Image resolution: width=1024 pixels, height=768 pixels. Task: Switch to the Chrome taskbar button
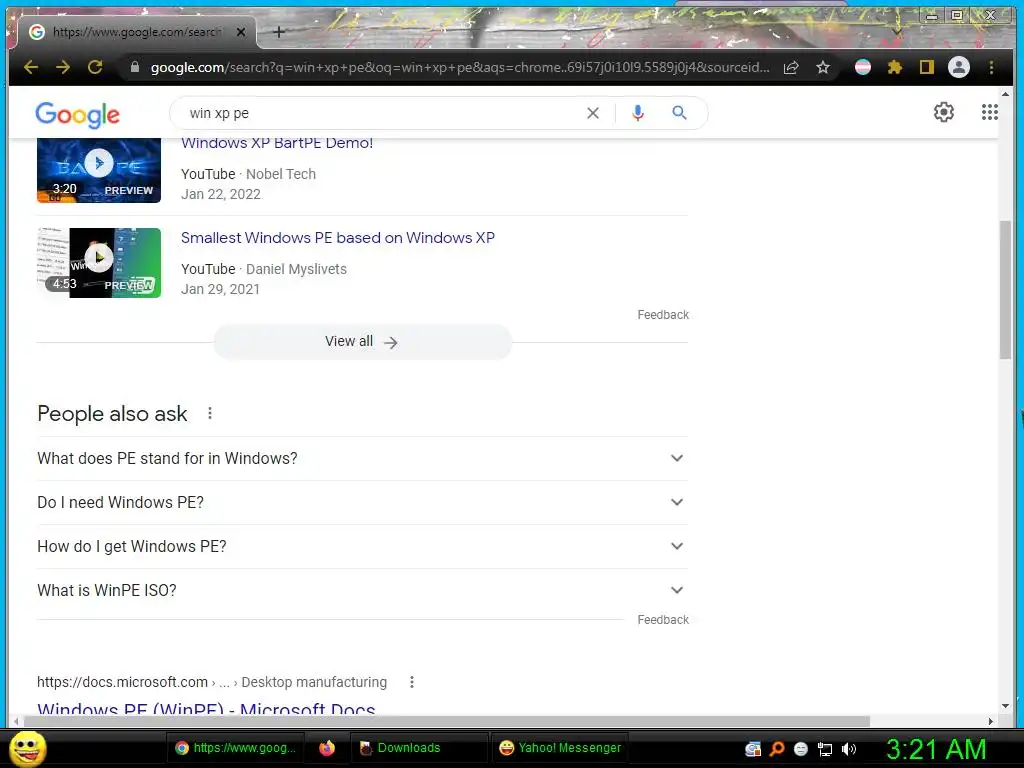236,748
